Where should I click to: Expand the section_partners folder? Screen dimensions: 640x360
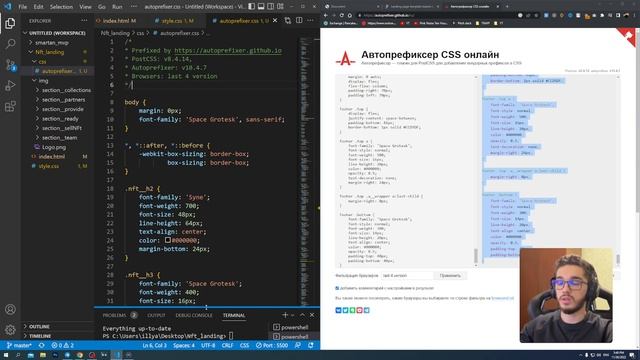point(61,100)
